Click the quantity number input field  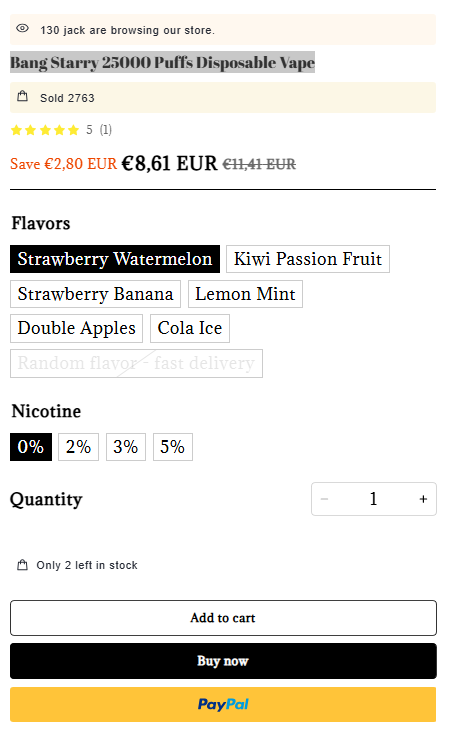374,499
